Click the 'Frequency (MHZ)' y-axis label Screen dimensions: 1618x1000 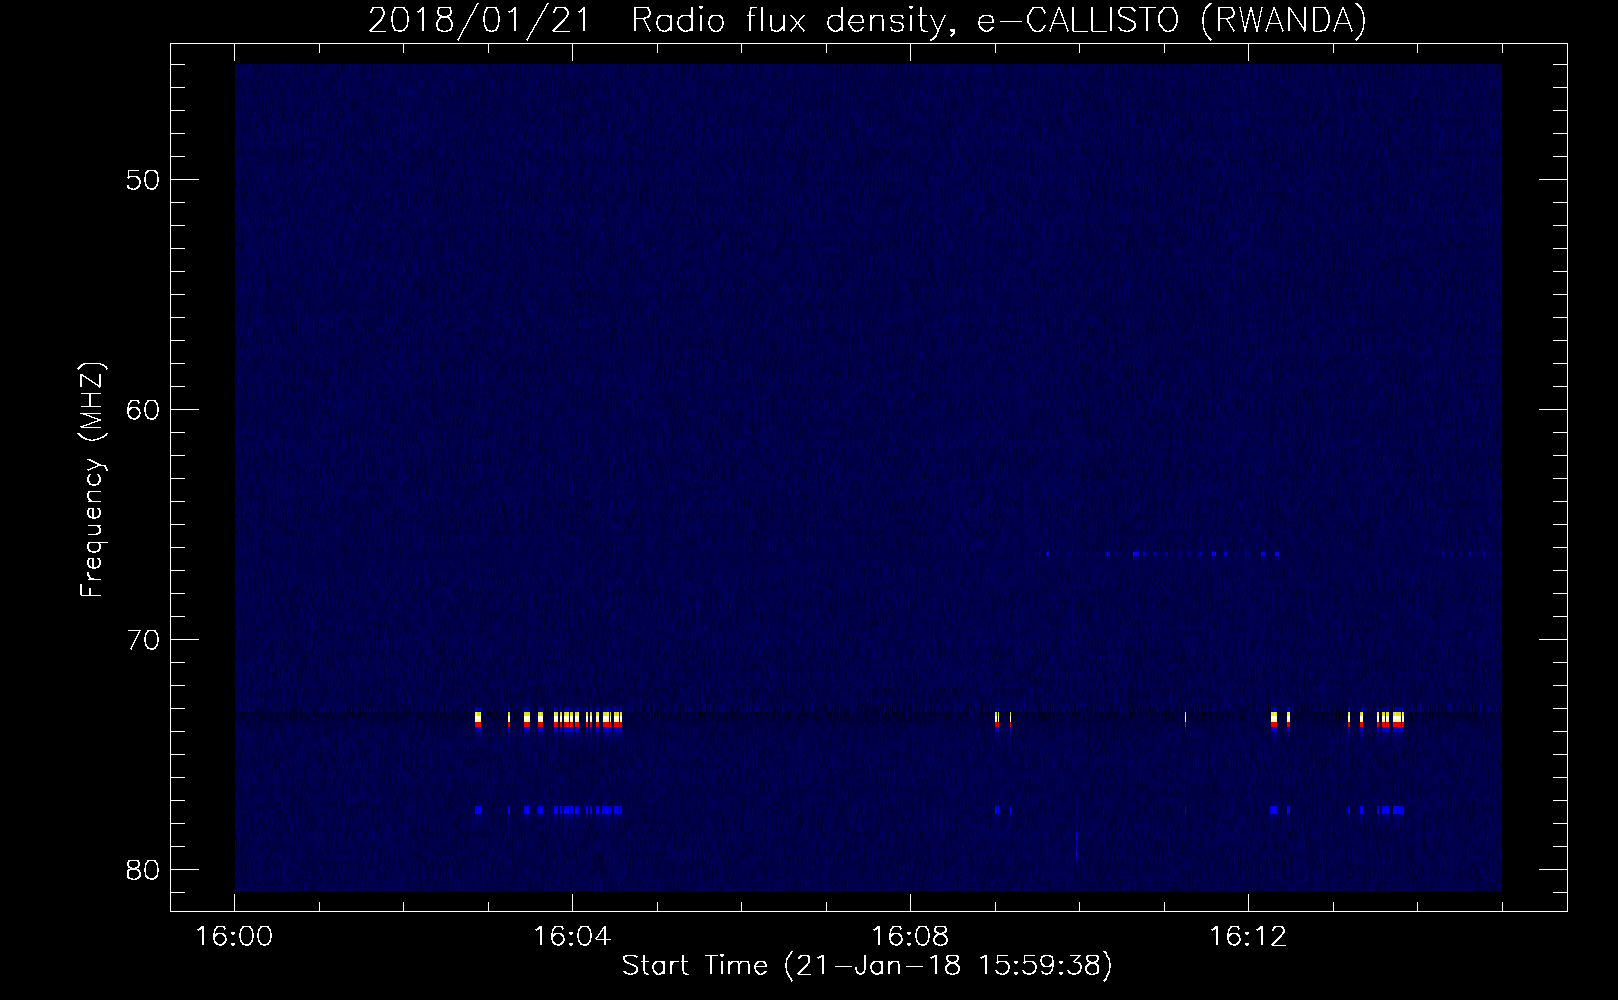pos(92,480)
